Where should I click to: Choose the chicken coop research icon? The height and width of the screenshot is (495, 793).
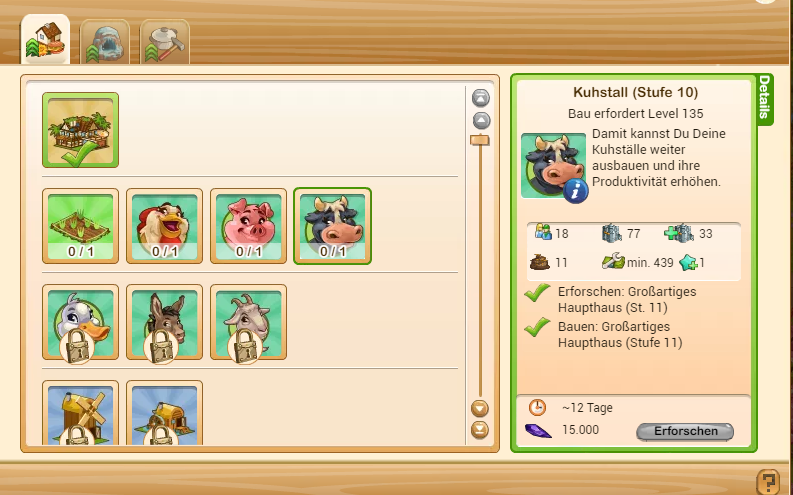click(x=164, y=226)
